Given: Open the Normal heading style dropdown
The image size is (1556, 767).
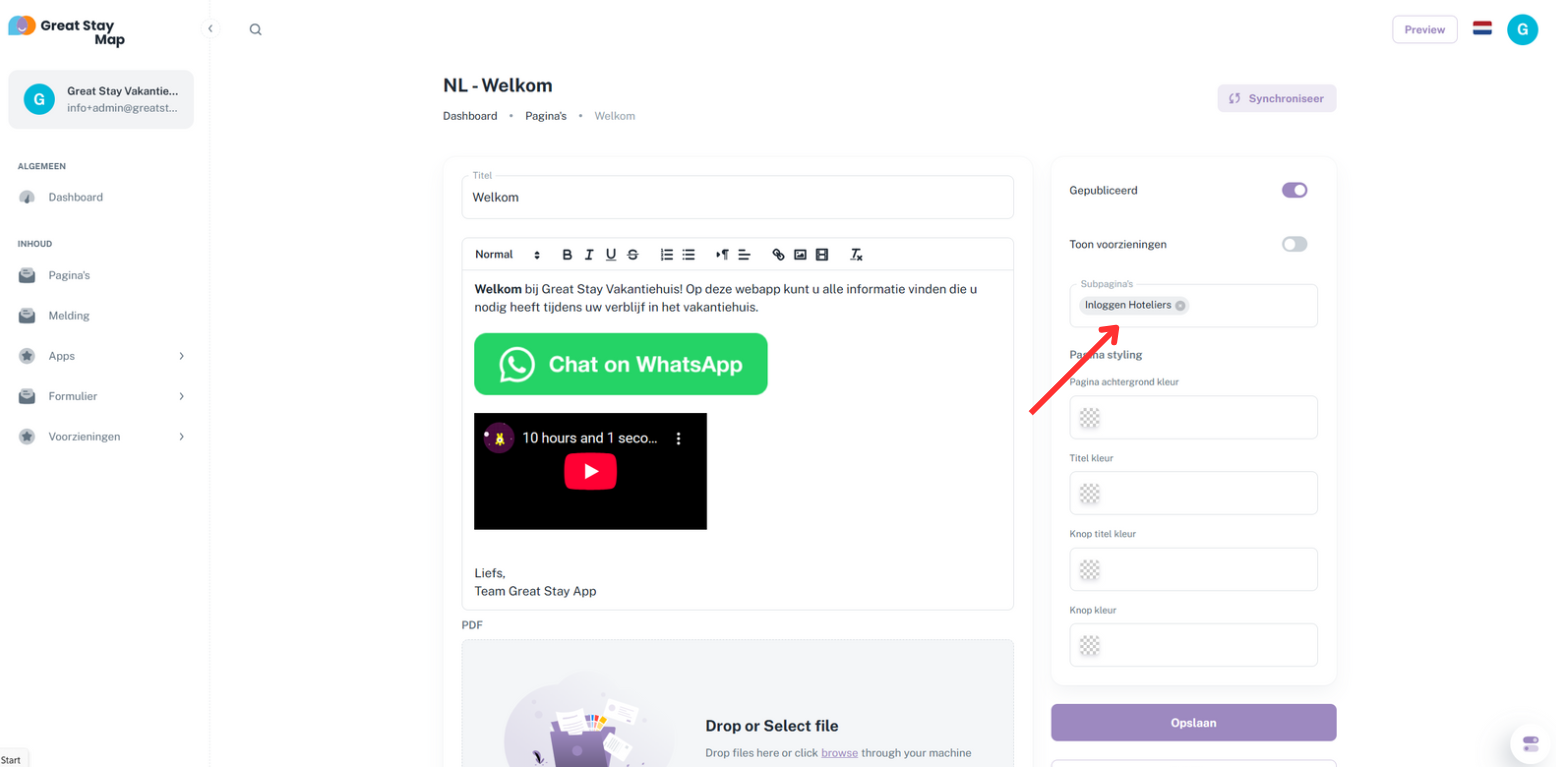Looking at the screenshot, I should coord(507,255).
